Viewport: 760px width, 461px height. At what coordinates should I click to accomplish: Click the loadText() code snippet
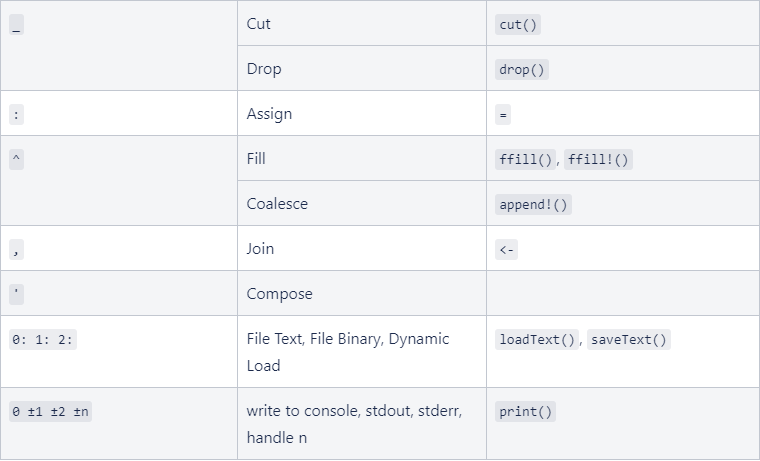537,339
